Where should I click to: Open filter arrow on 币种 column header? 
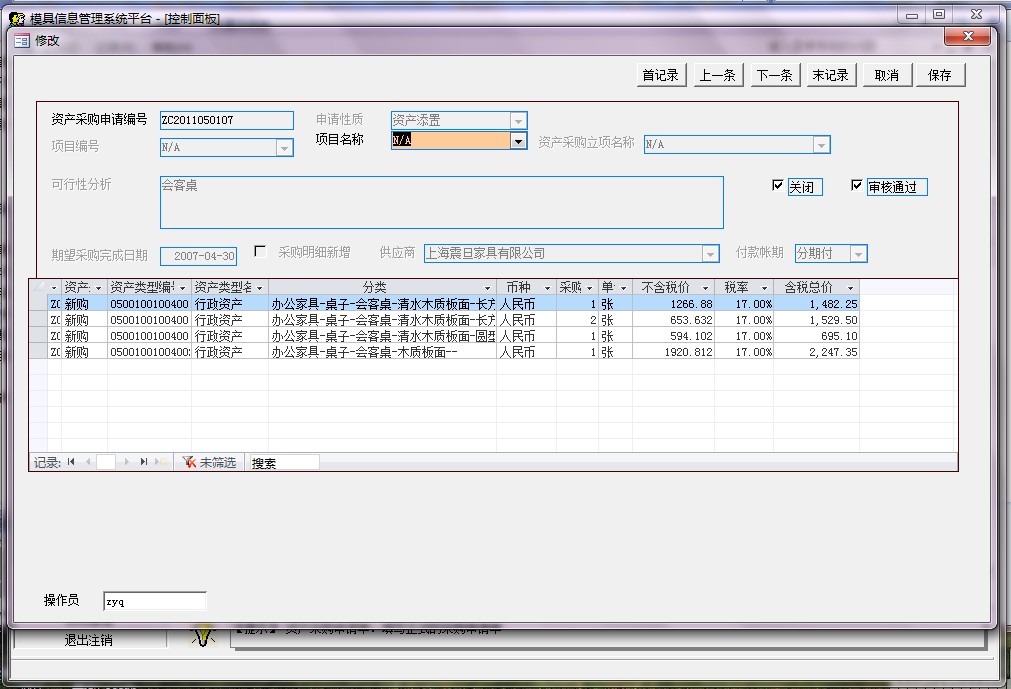pos(547,288)
